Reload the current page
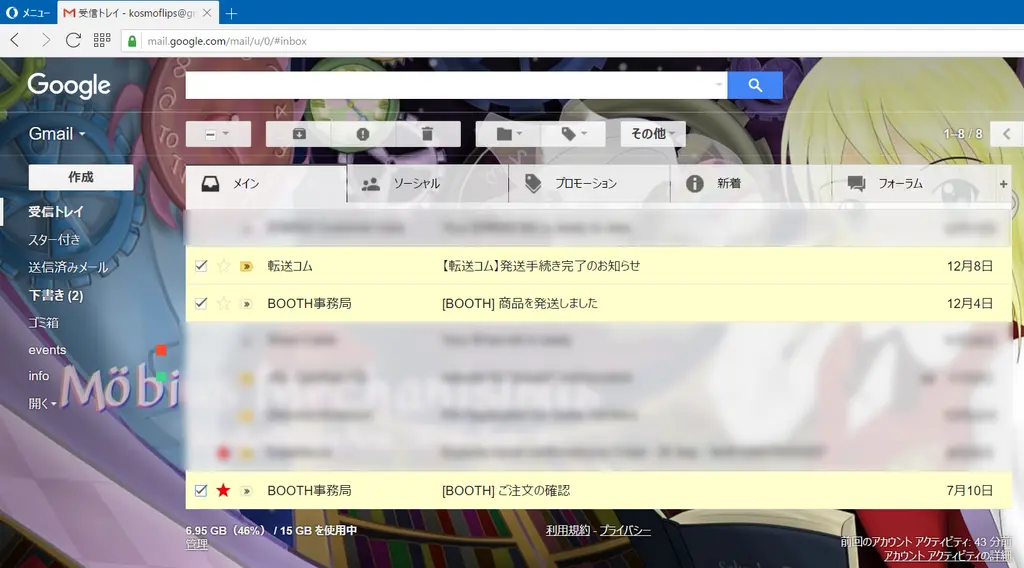The image size is (1024, 568). (x=73, y=40)
